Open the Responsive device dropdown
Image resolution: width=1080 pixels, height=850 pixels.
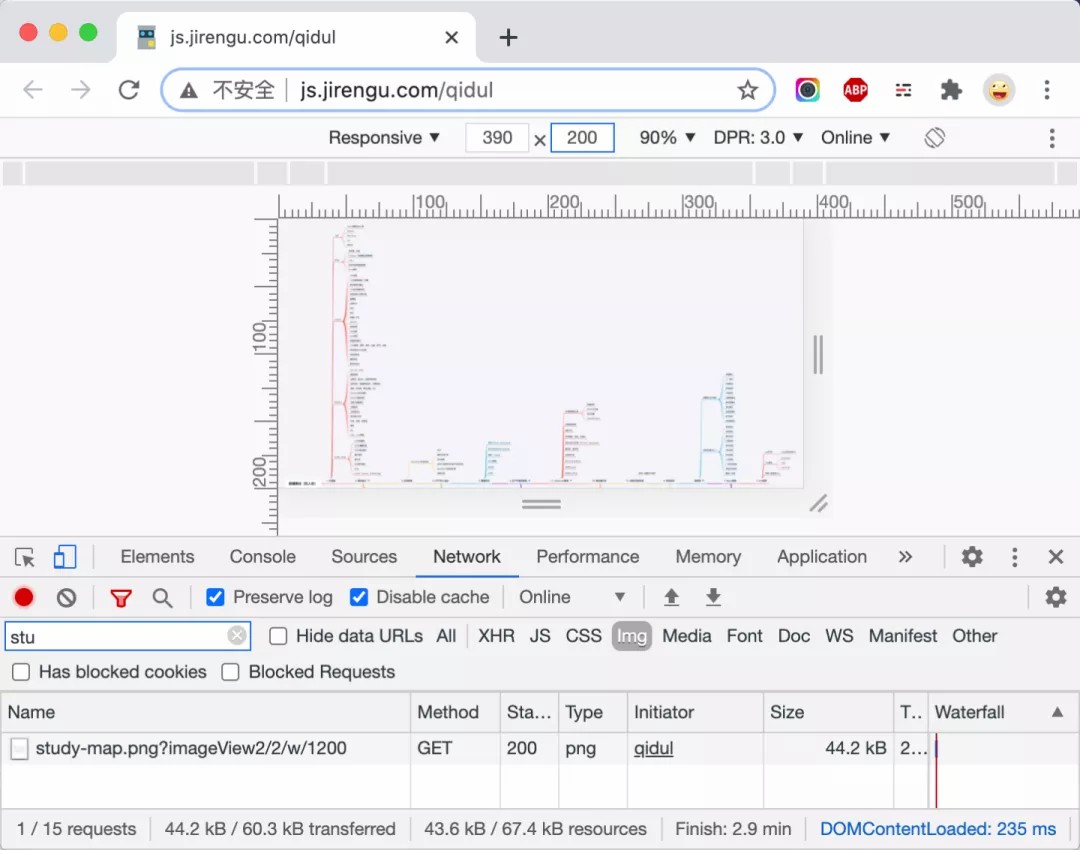tap(384, 138)
